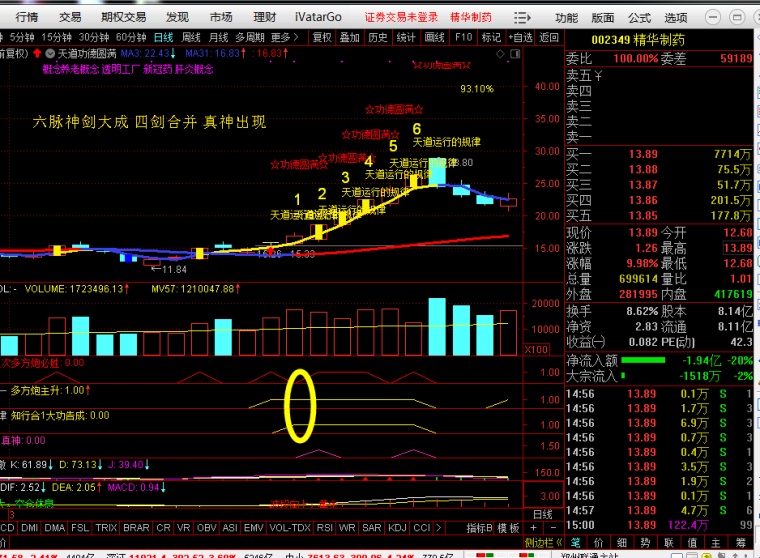Click the 叠加 overlay toolbar button
Screen dimensions: 760x558
(x=349, y=37)
